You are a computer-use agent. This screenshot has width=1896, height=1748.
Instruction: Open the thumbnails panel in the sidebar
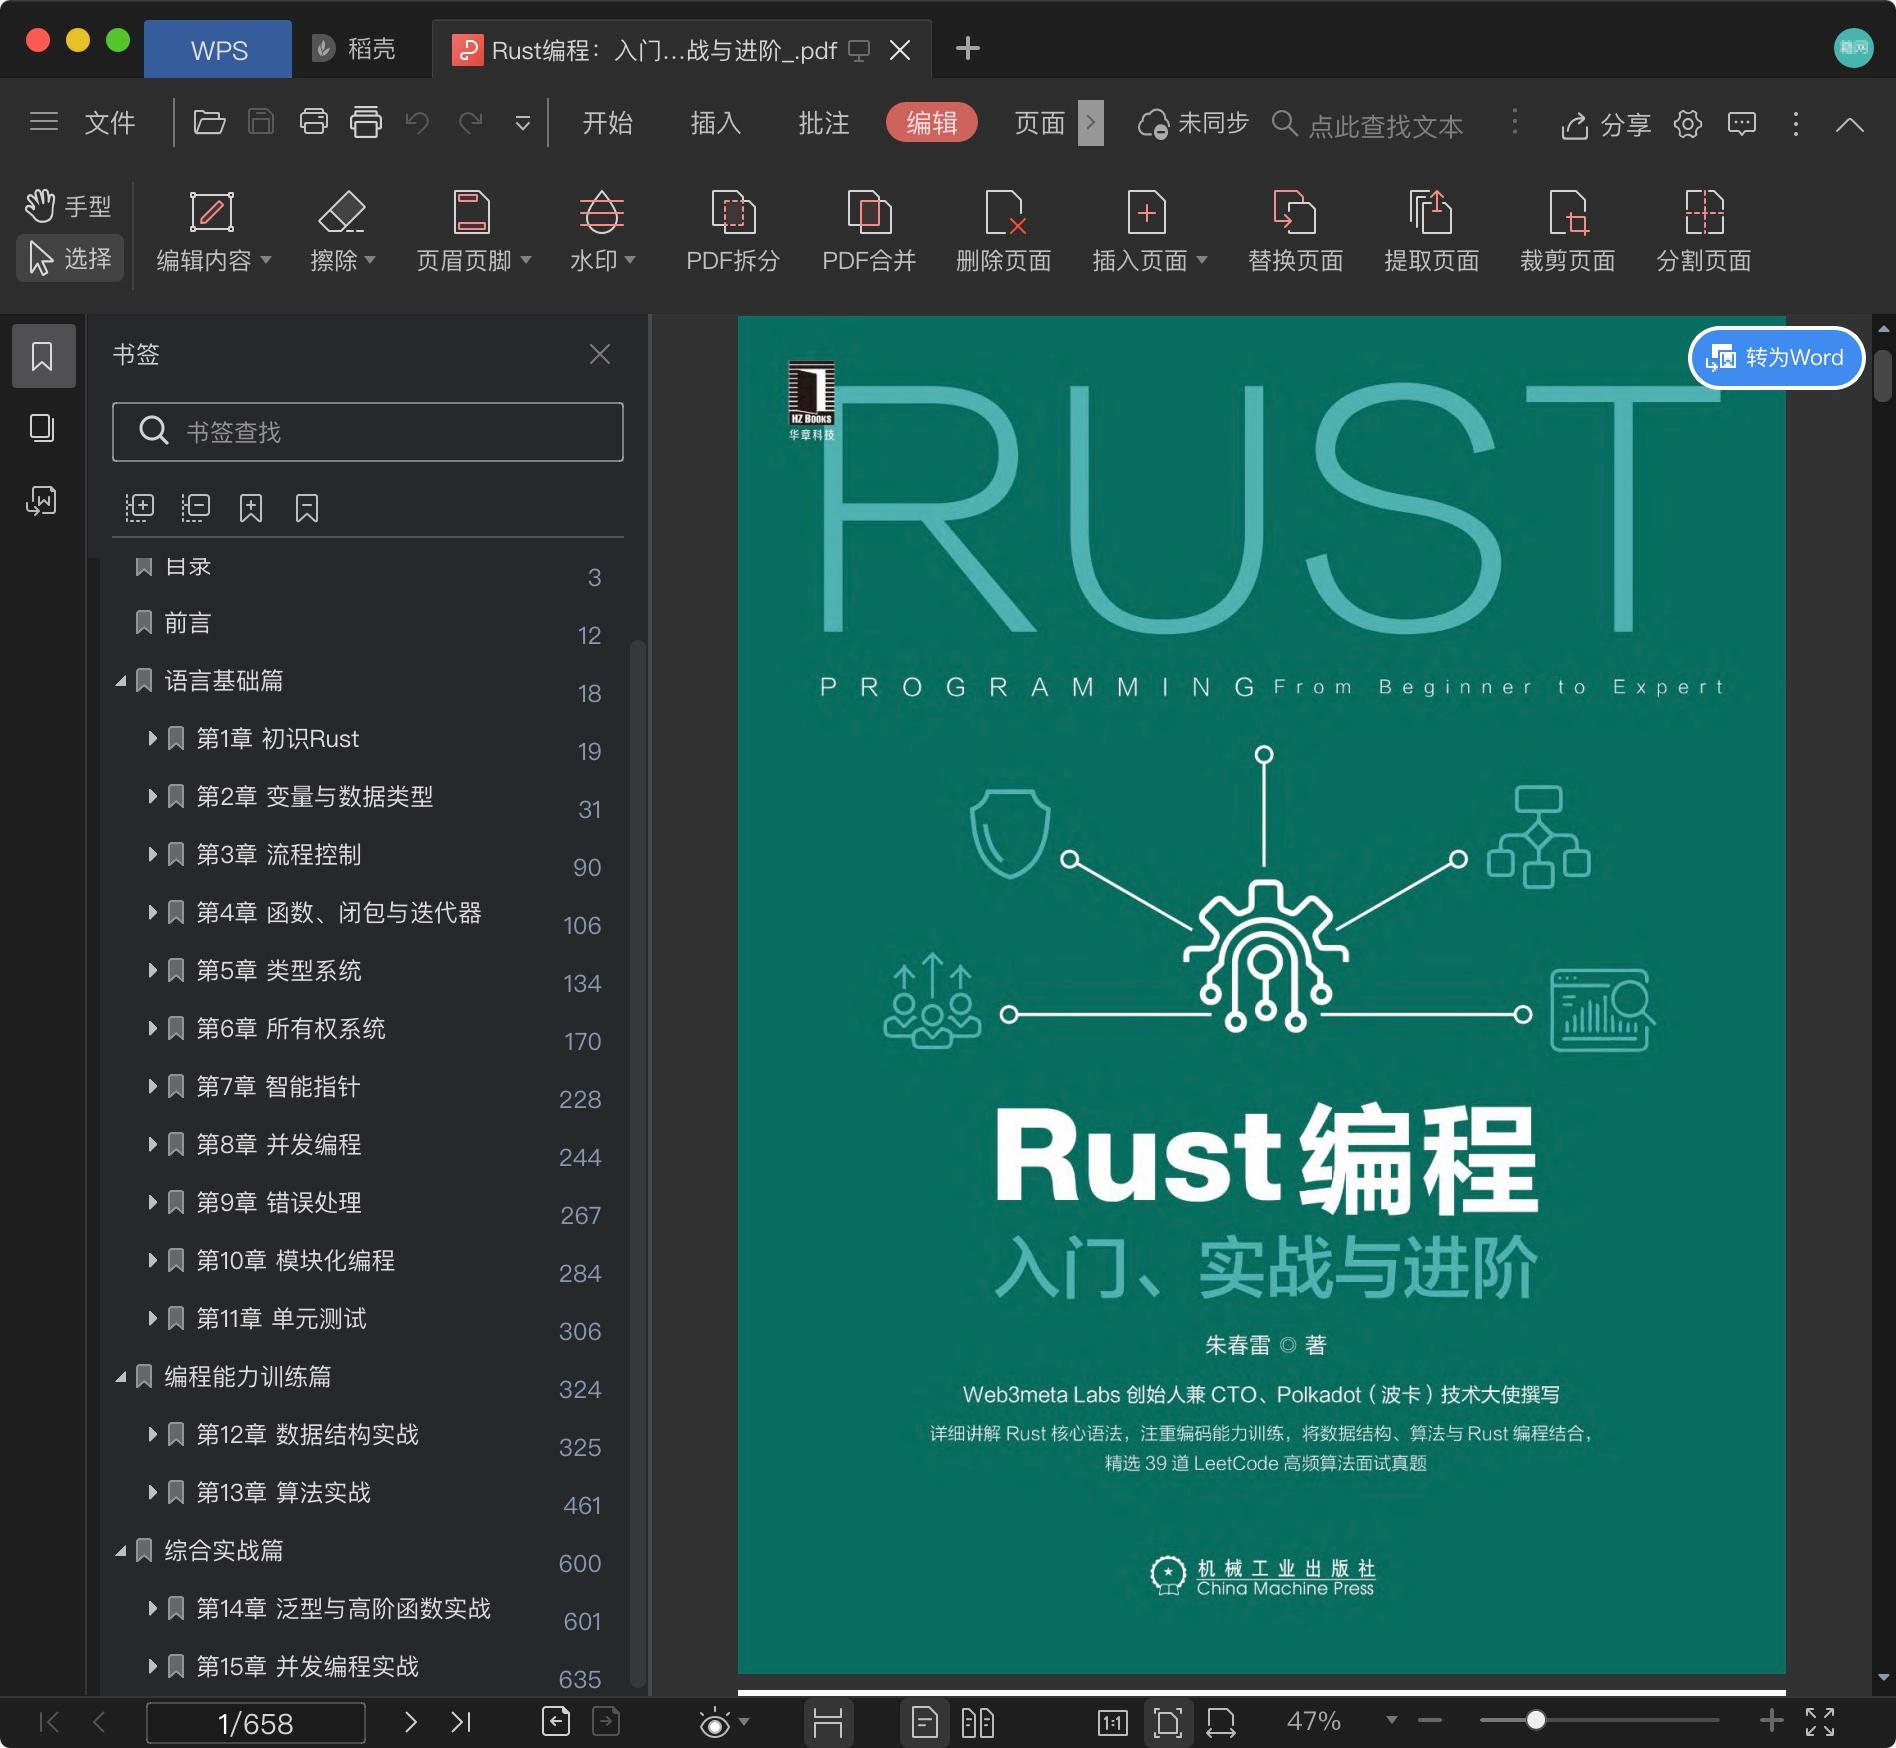42,428
